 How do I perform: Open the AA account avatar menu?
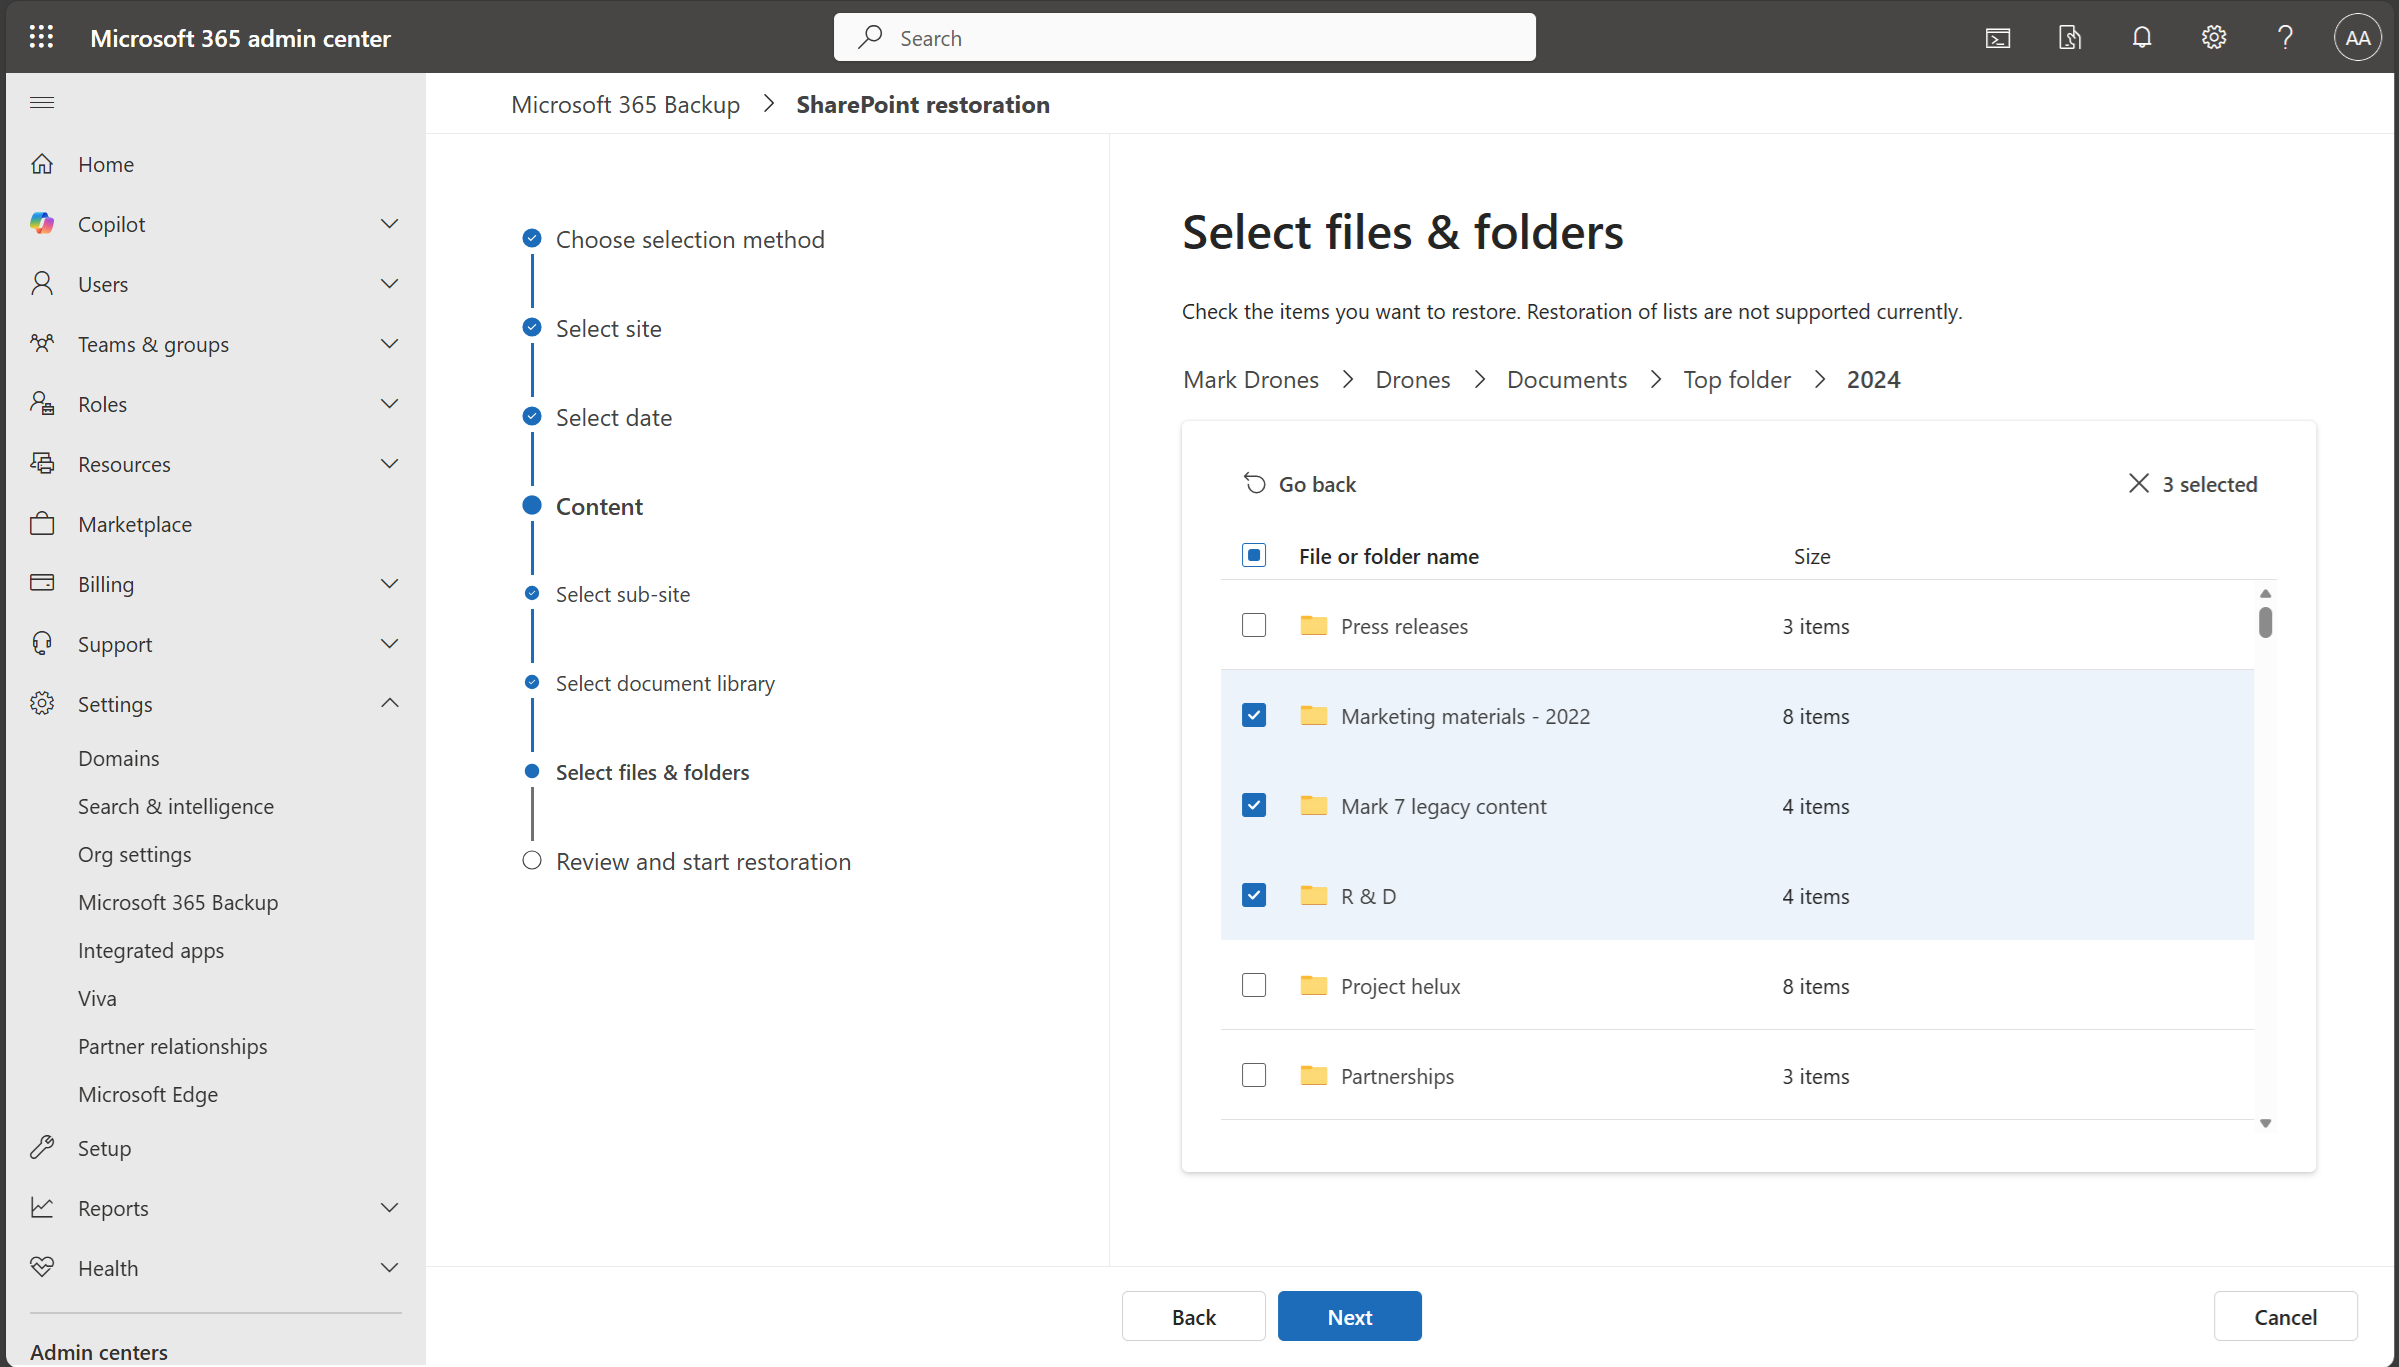[2357, 37]
